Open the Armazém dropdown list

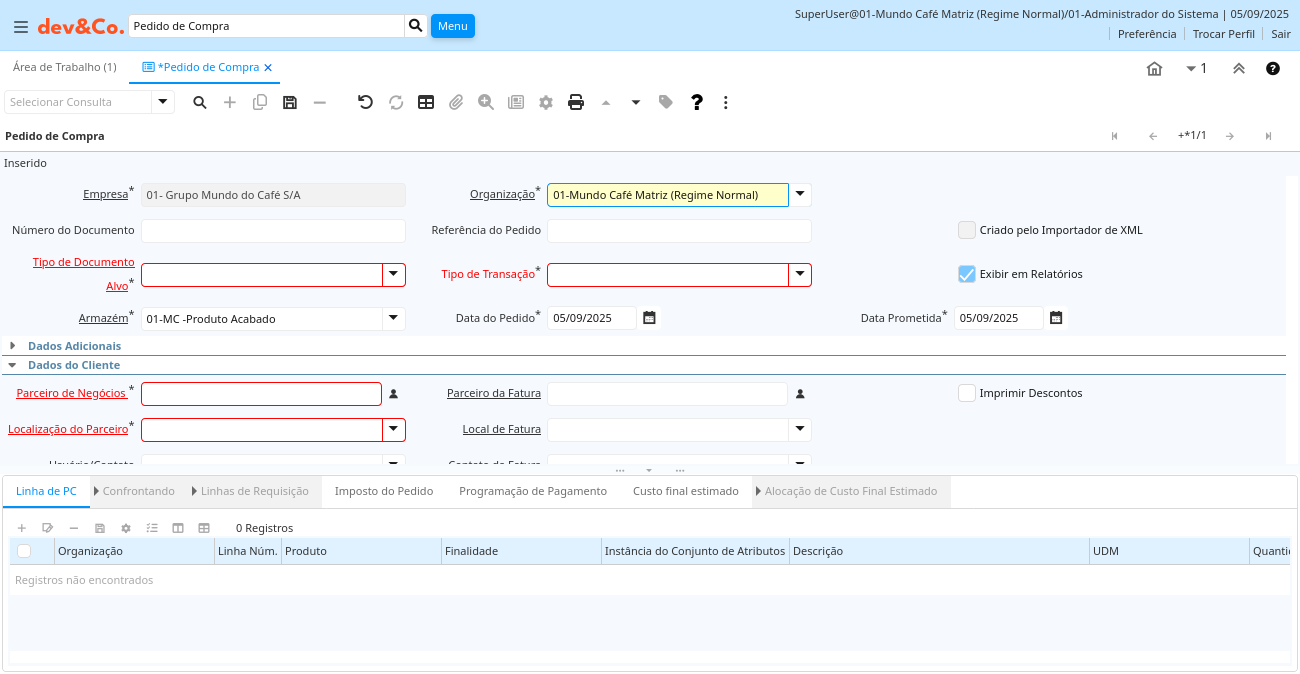point(393,319)
